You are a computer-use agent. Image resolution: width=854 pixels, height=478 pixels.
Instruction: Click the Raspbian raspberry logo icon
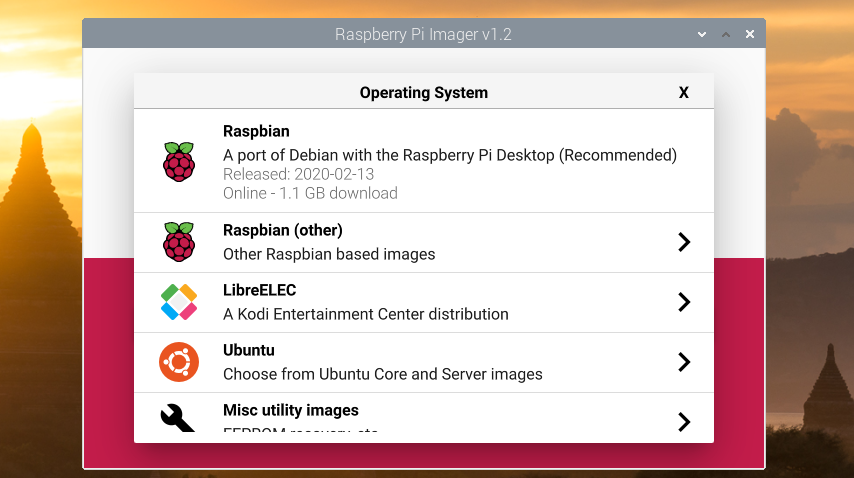tap(179, 162)
